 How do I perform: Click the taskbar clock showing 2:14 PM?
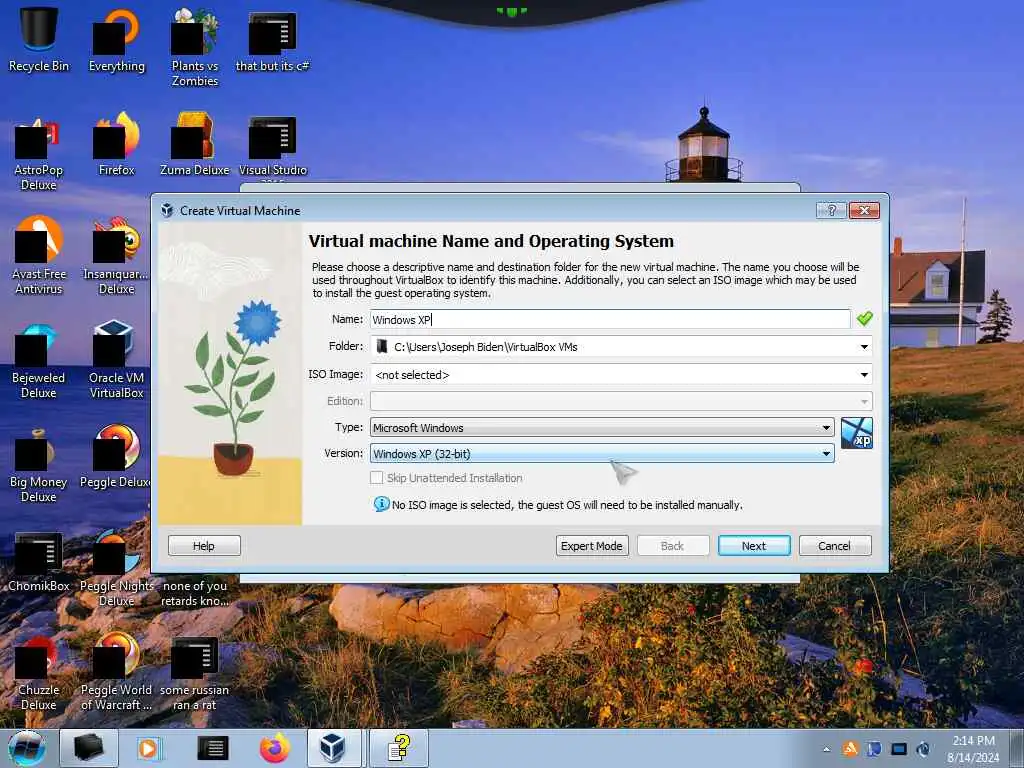point(973,748)
